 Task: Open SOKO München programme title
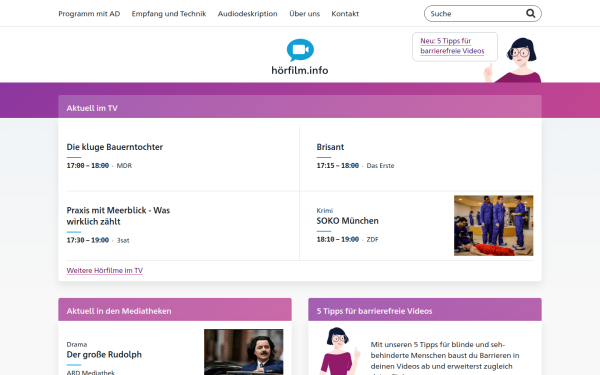point(347,221)
